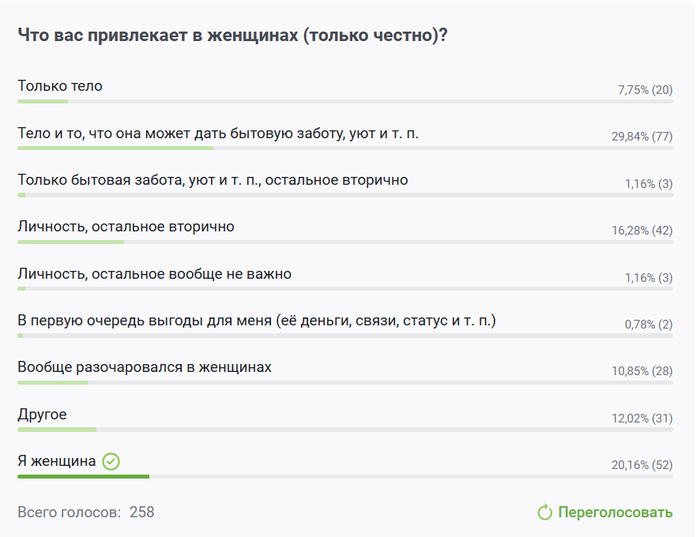The height and width of the screenshot is (537, 700).
Task: Click the 12,02% (31) result for "Другое"
Action: 642,418
